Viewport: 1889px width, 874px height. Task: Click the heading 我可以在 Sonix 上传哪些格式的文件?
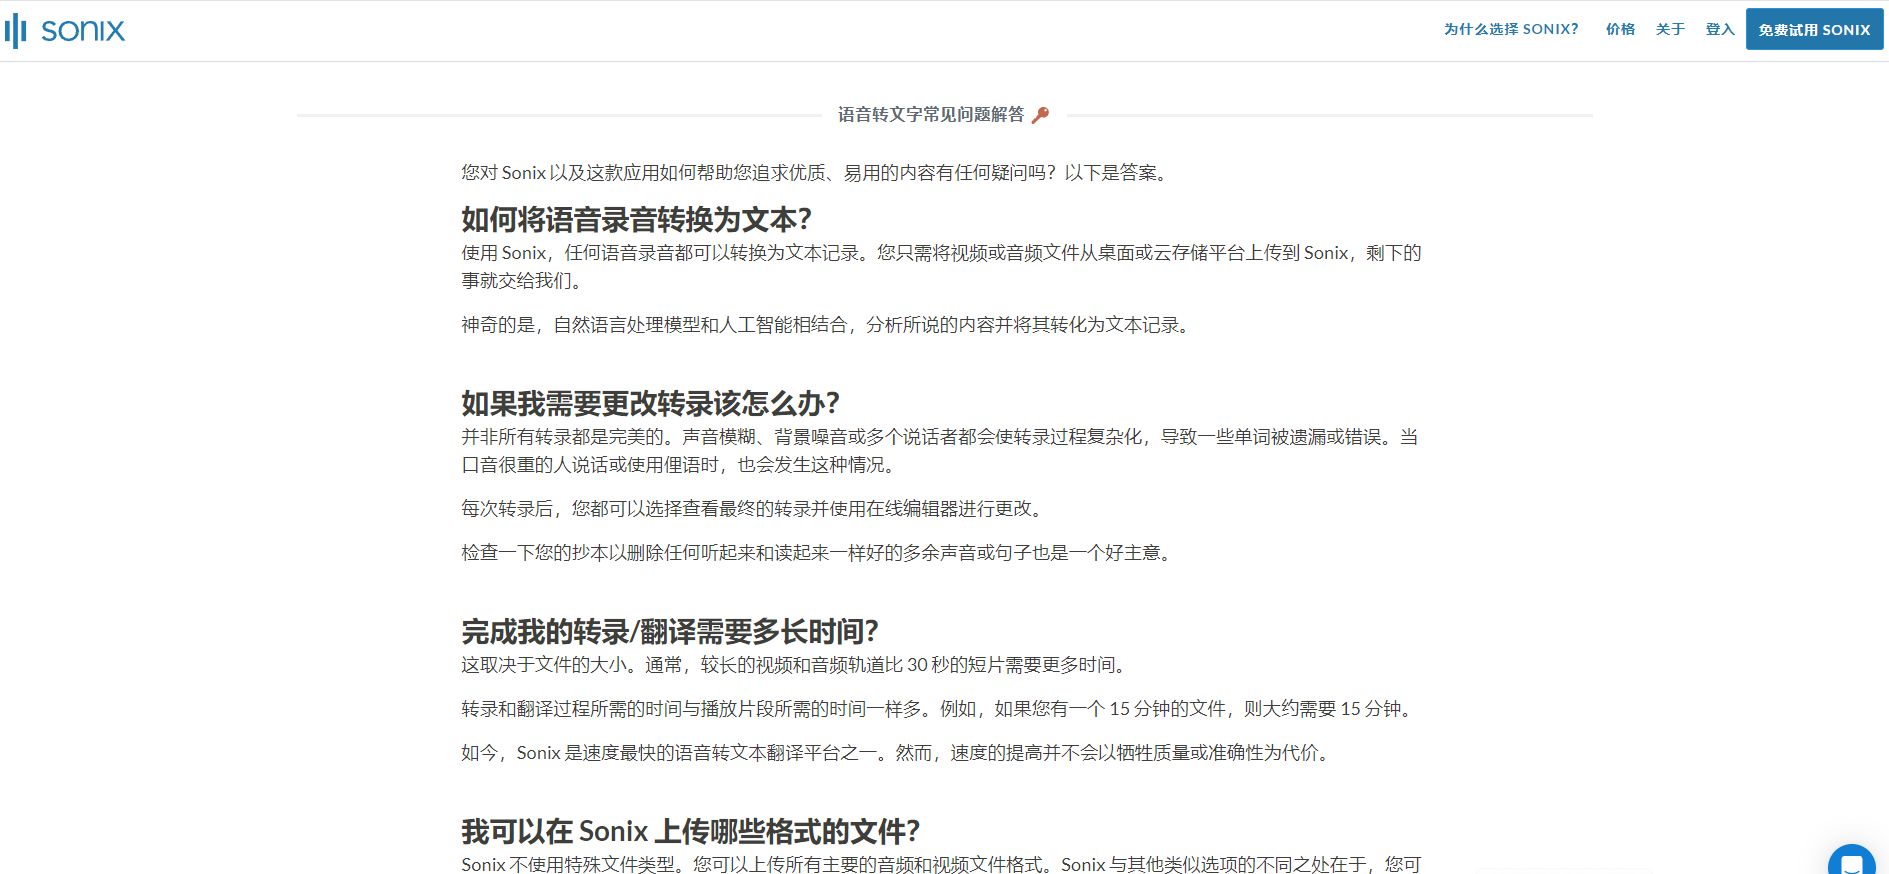(x=690, y=831)
